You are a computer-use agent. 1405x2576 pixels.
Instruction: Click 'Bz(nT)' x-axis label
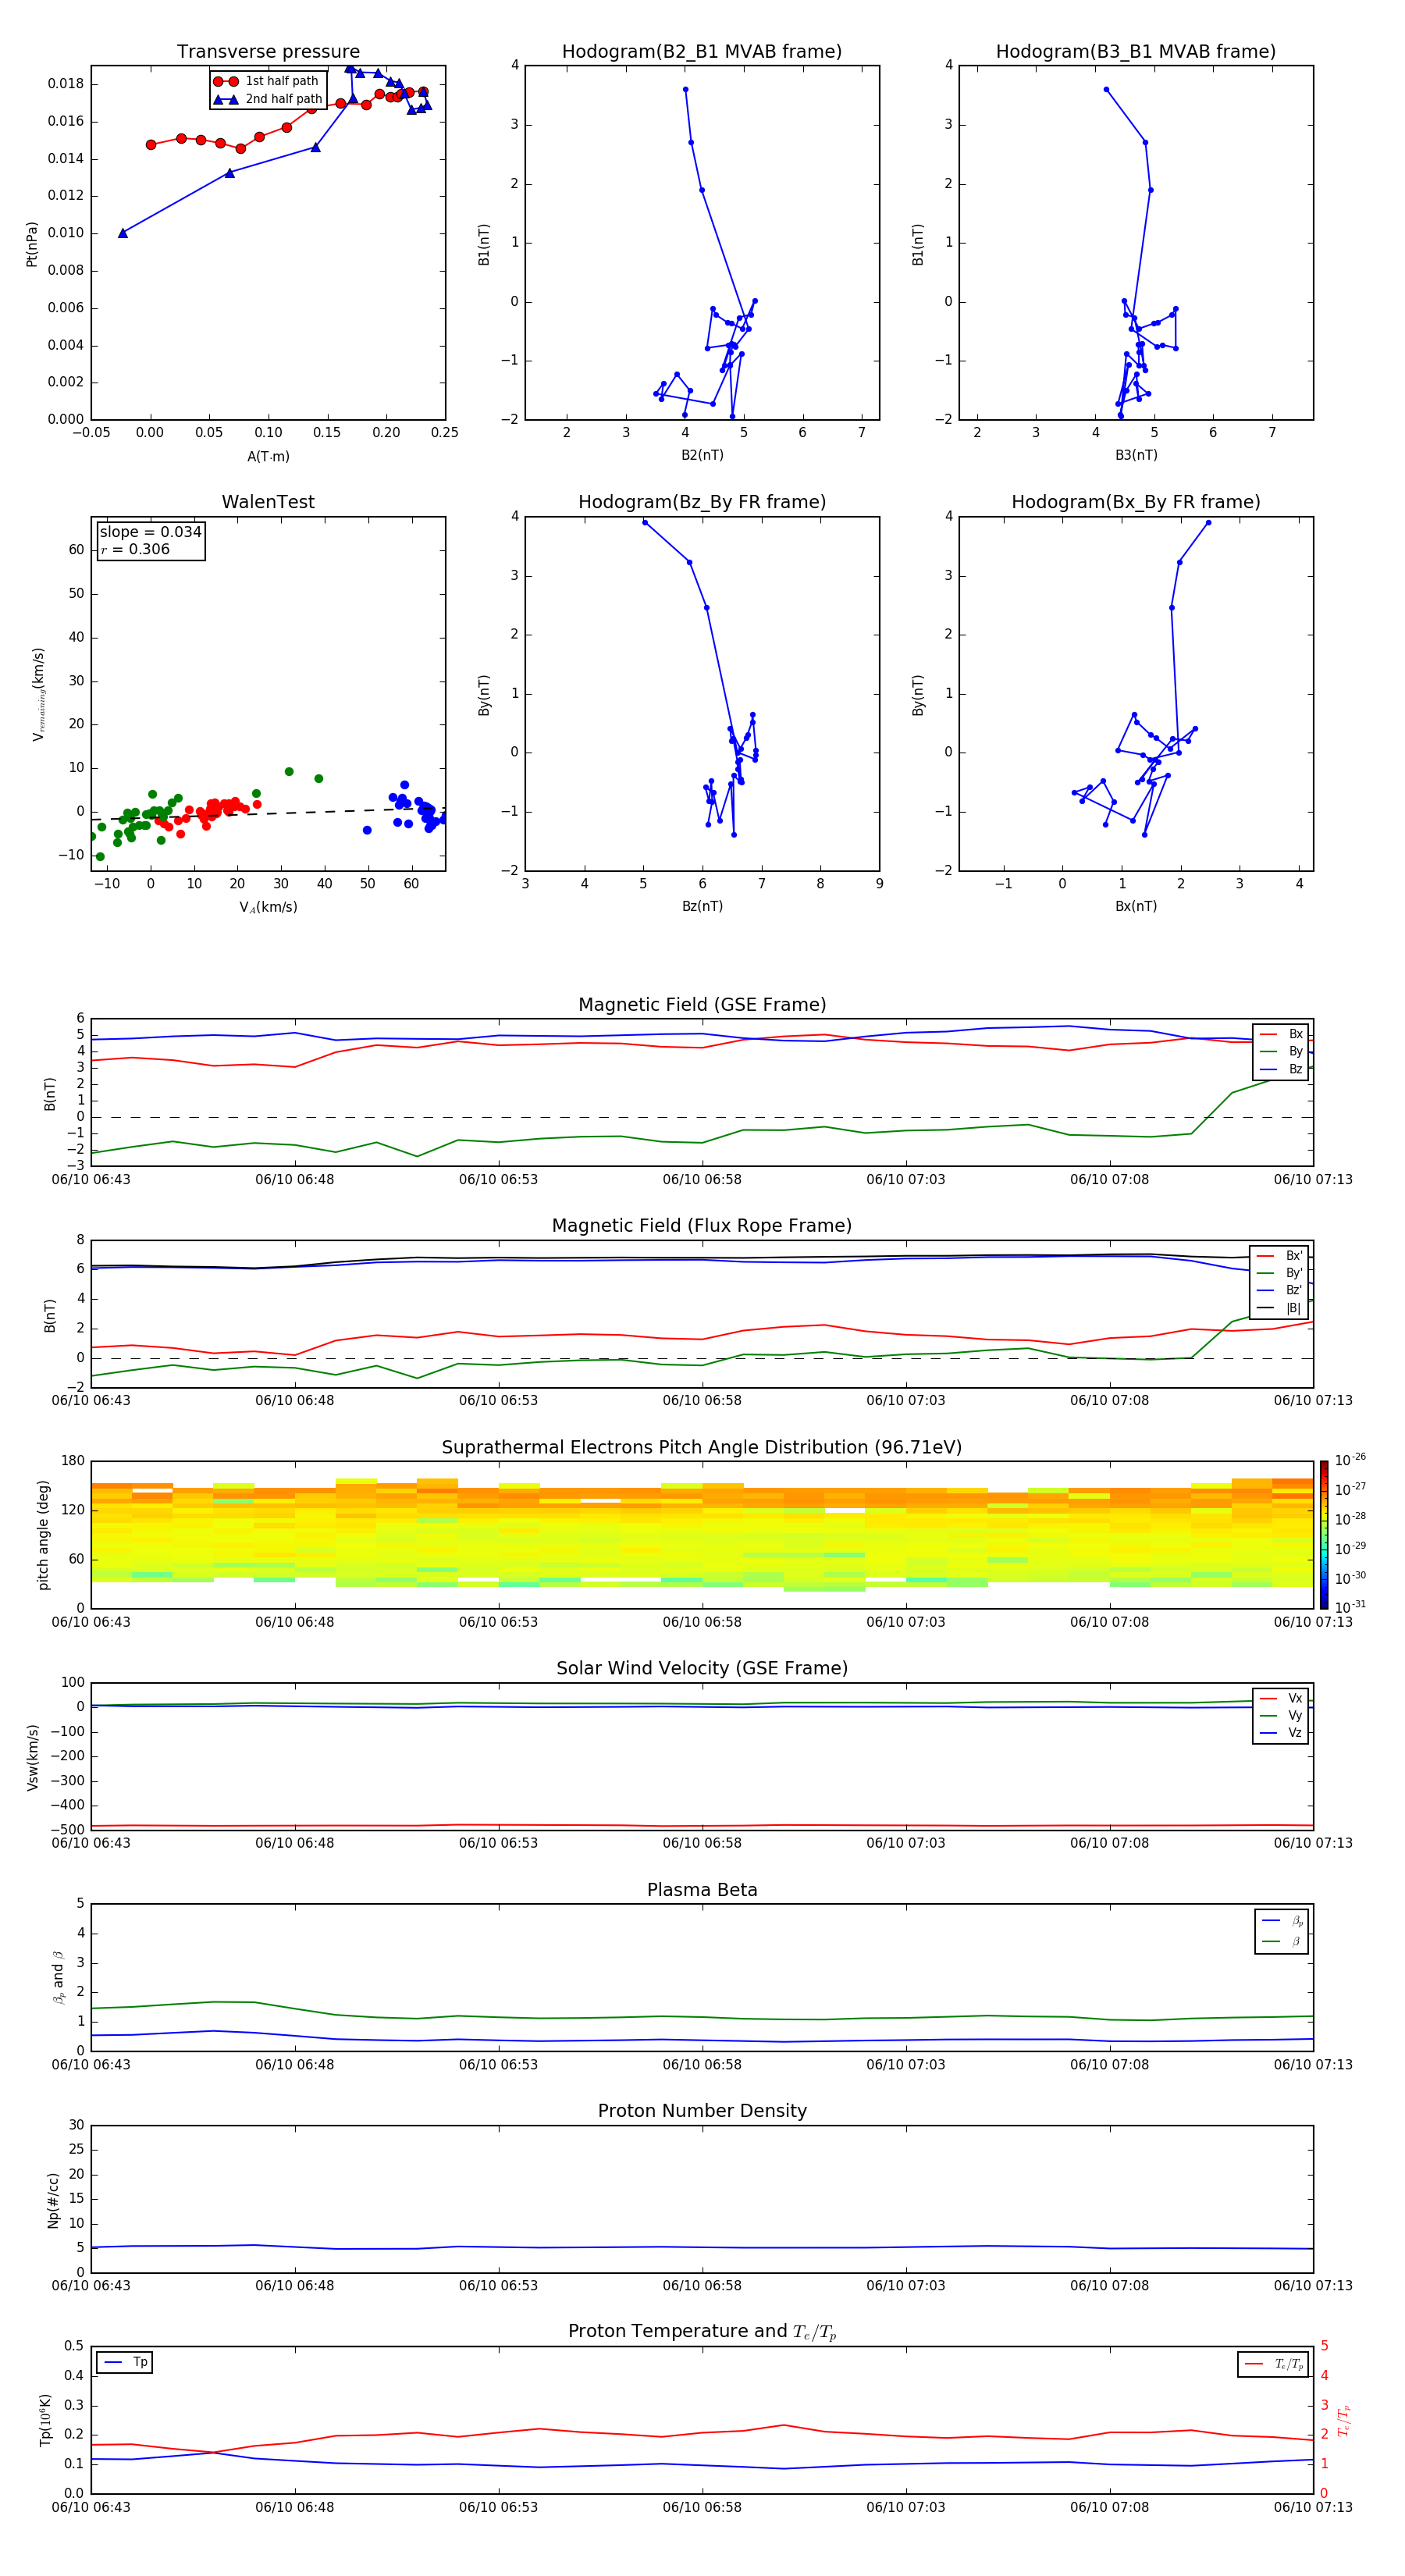click(702, 906)
